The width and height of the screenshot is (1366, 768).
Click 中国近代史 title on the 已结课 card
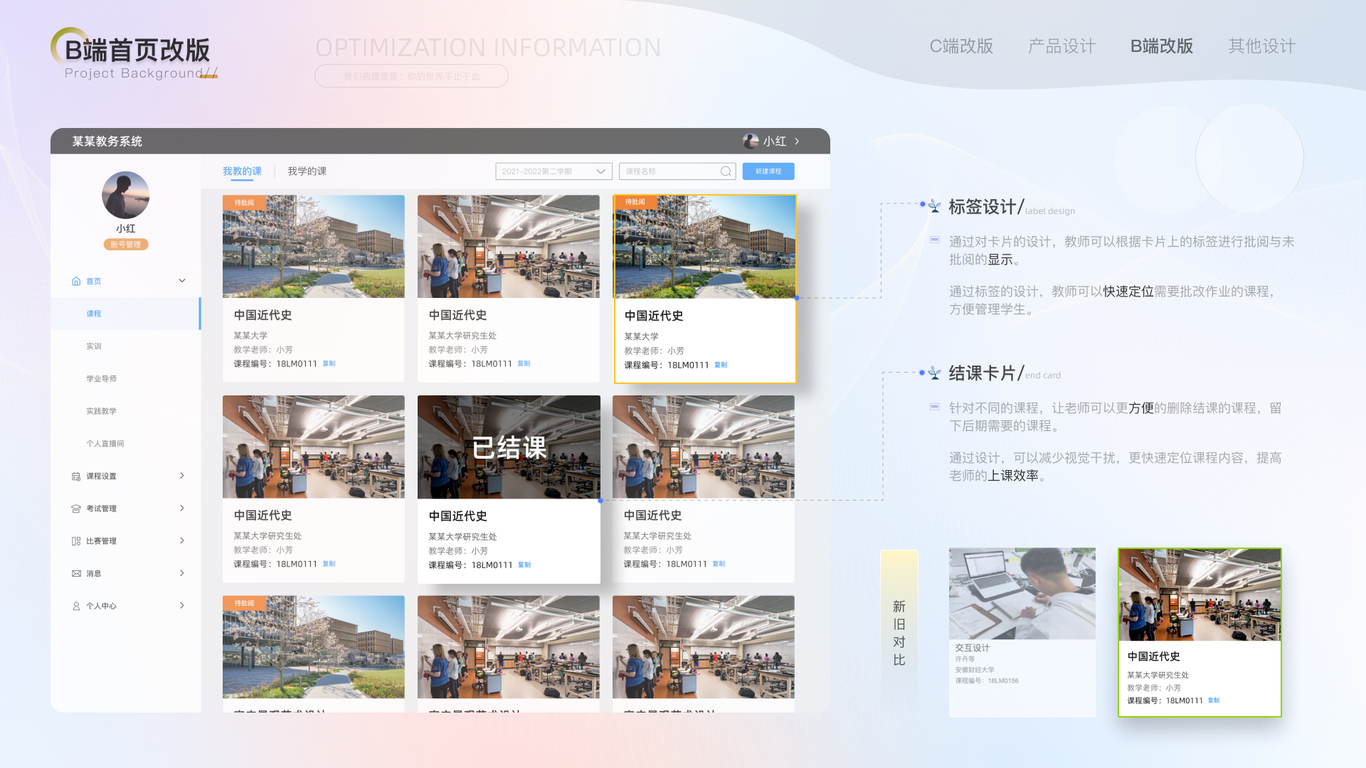click(x=458, y=516)
